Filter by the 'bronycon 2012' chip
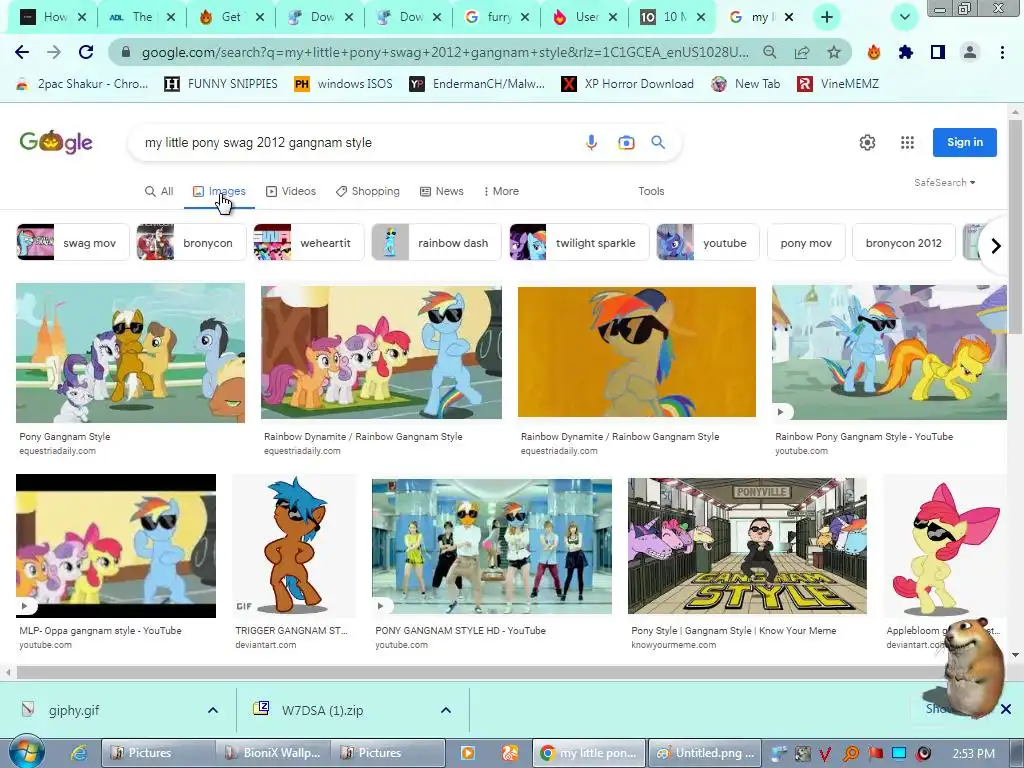The height and width of the screenshot is (768, 1024). (904, 242)
